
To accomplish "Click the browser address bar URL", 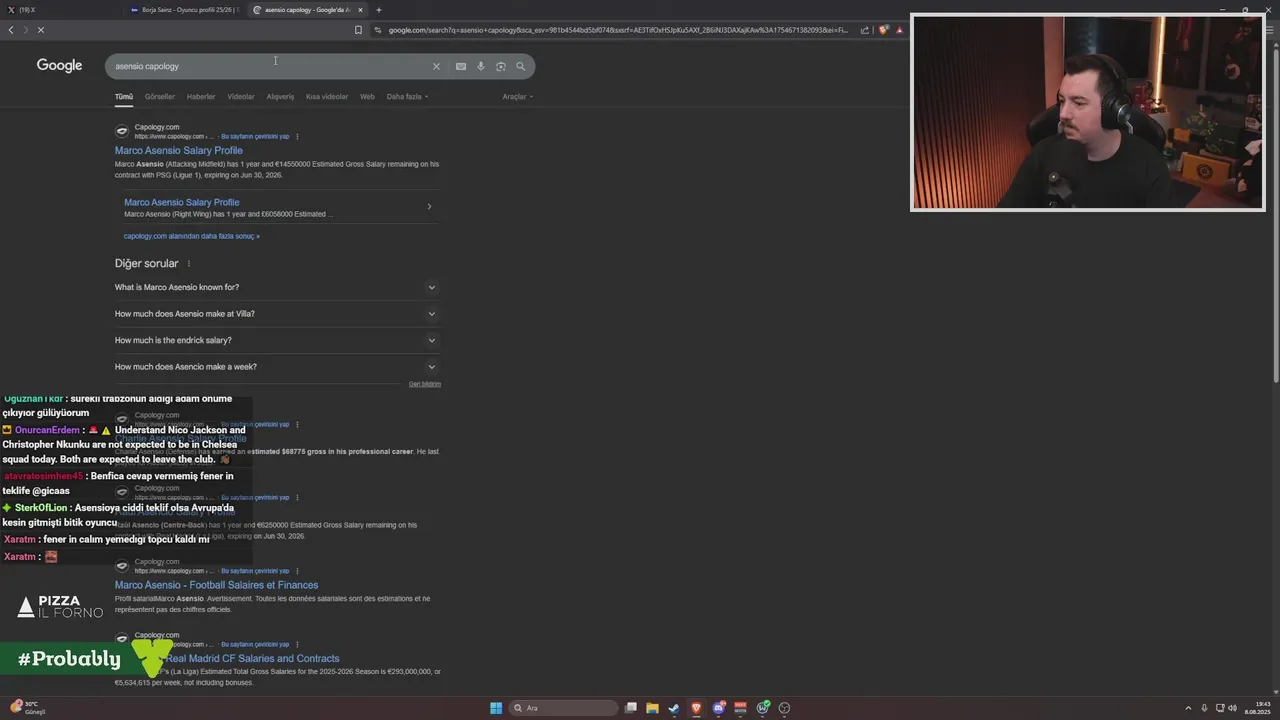I will (618, 30).
